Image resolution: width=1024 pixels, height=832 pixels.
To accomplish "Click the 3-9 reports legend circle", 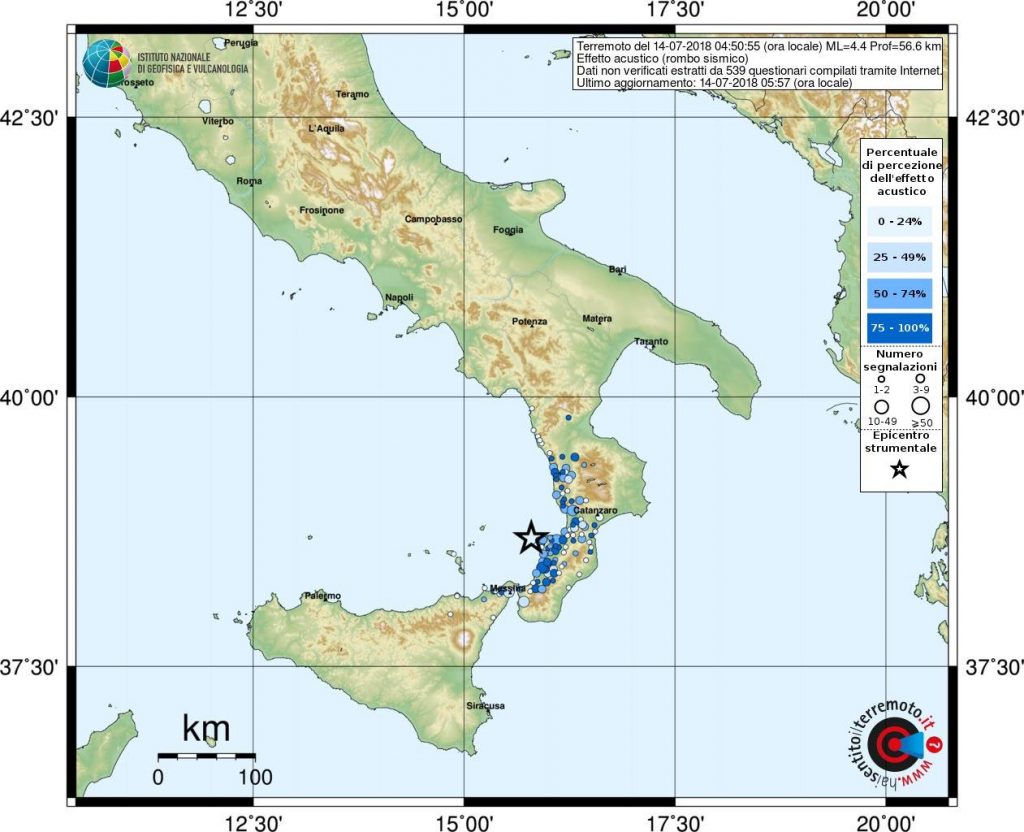I will click(x=920, y=378).
